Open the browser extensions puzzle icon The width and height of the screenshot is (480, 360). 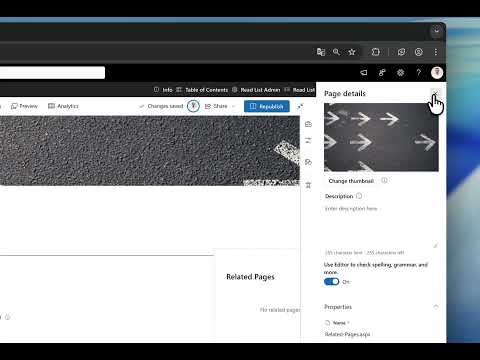click(376, 52)
